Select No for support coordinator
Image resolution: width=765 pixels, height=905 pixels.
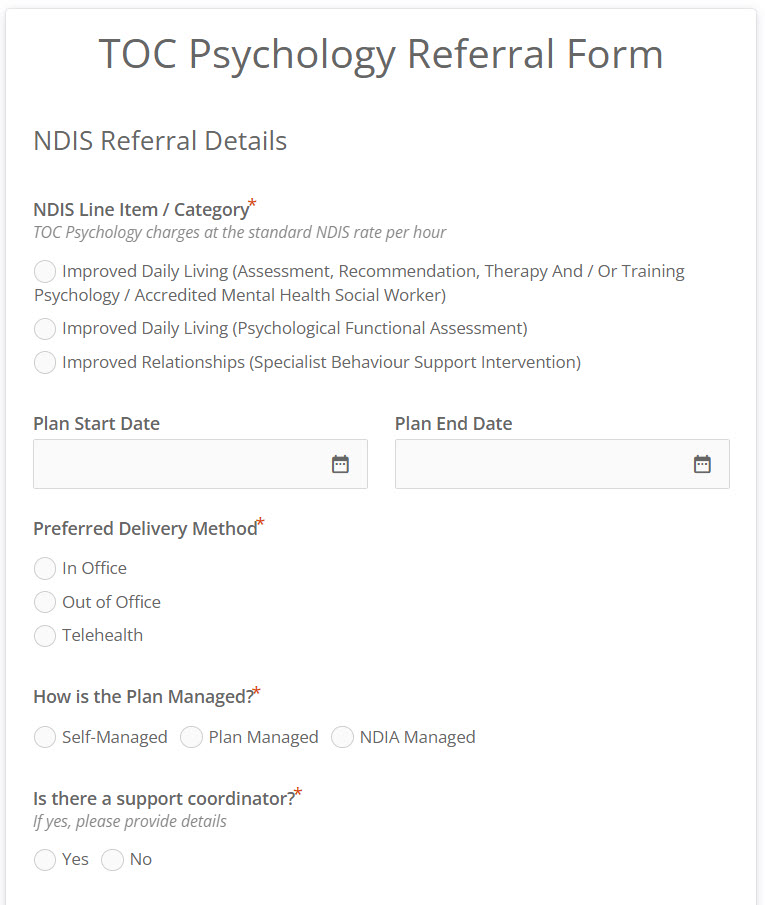112,860
